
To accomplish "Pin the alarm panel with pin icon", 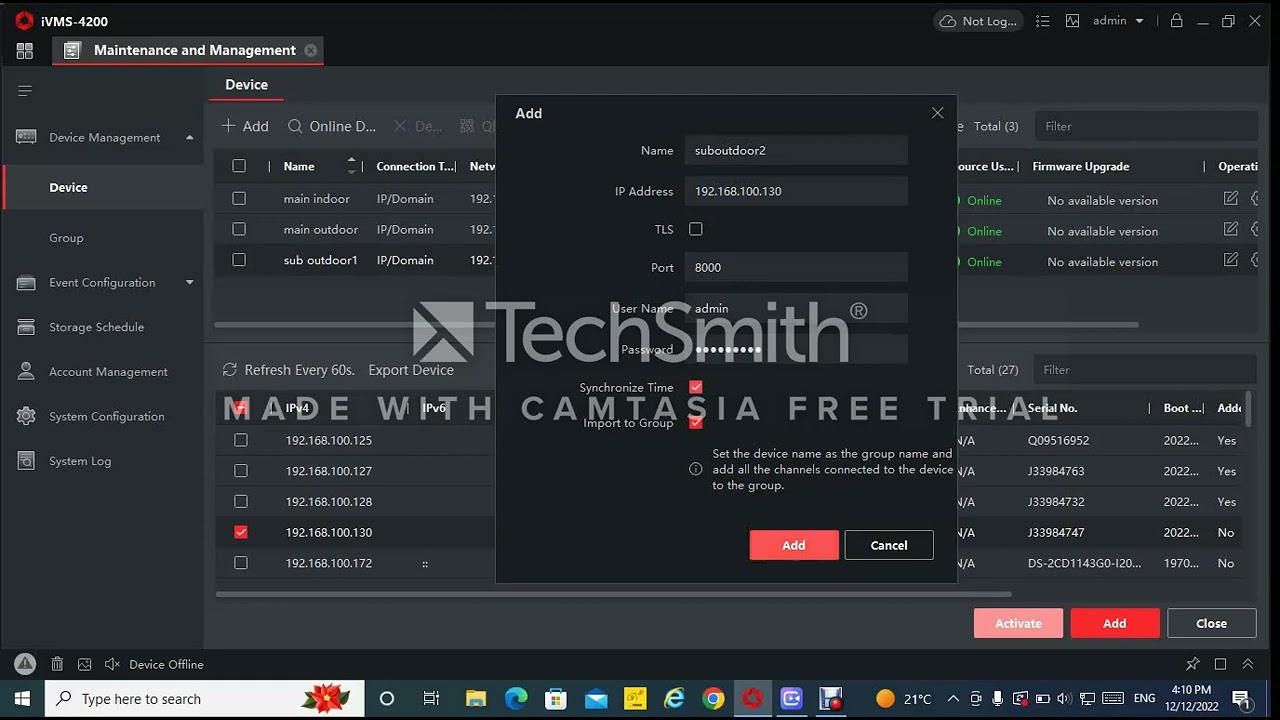I will point(1192,664).
